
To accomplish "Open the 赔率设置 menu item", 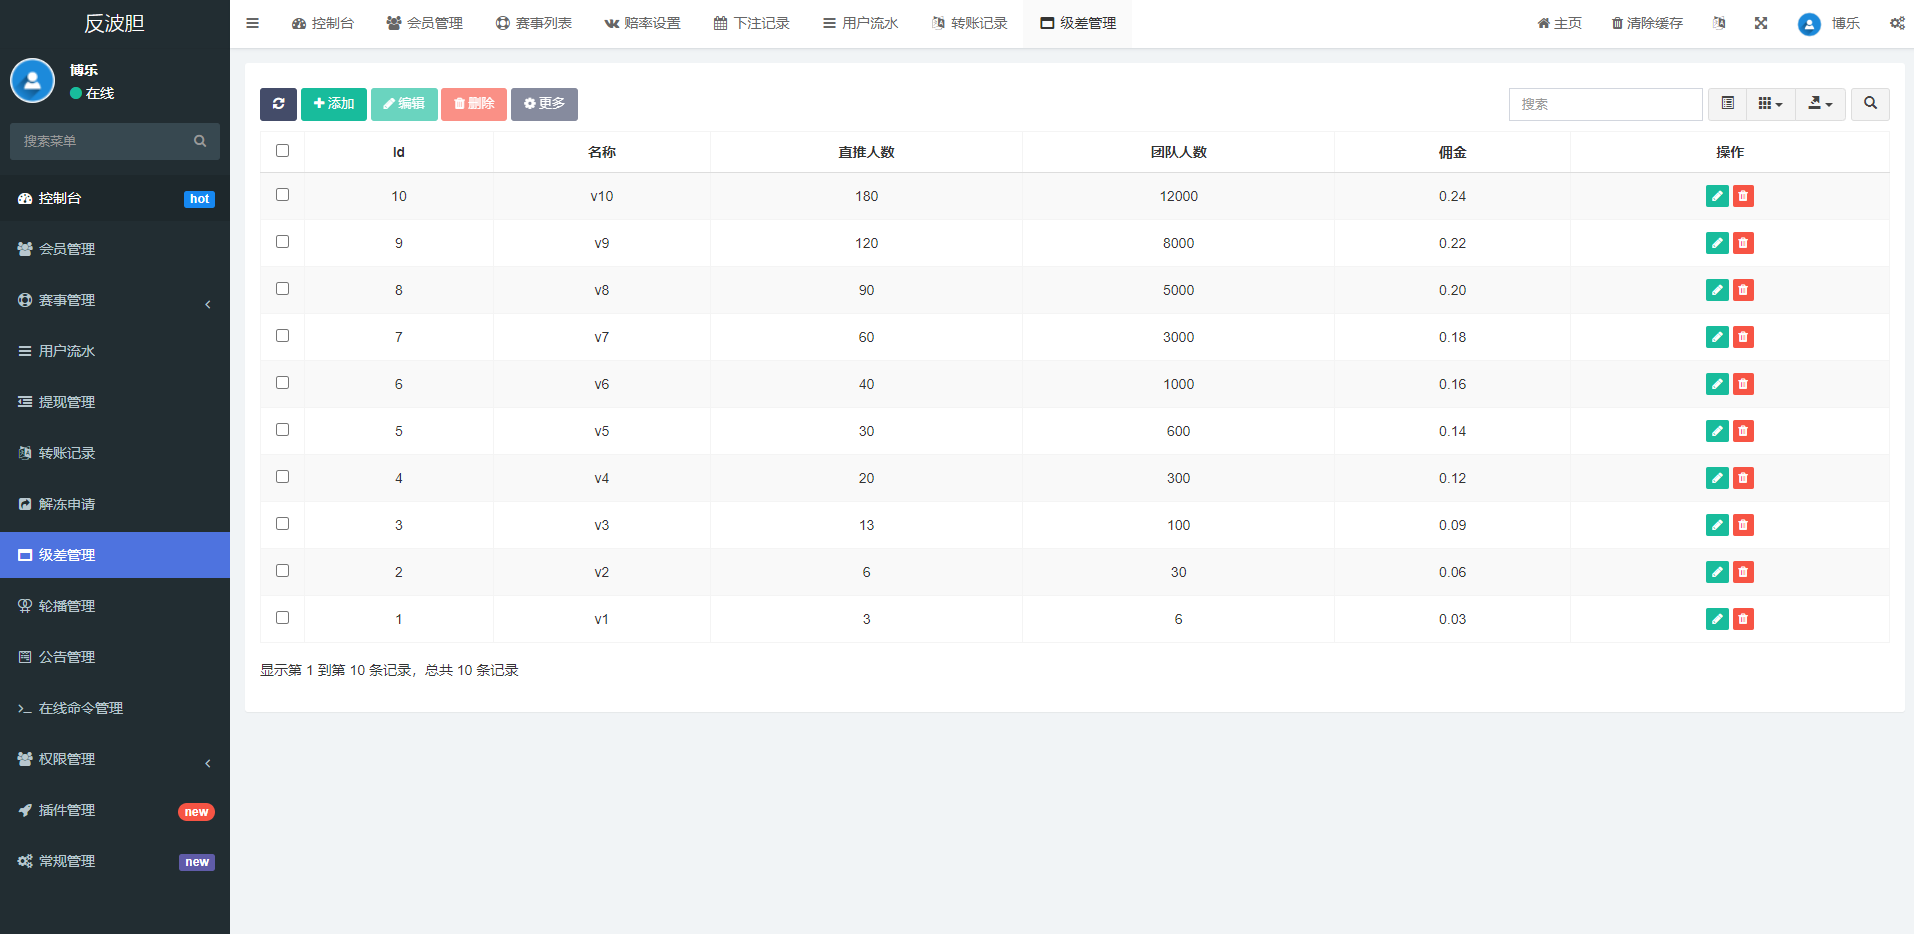I will 642,22.
